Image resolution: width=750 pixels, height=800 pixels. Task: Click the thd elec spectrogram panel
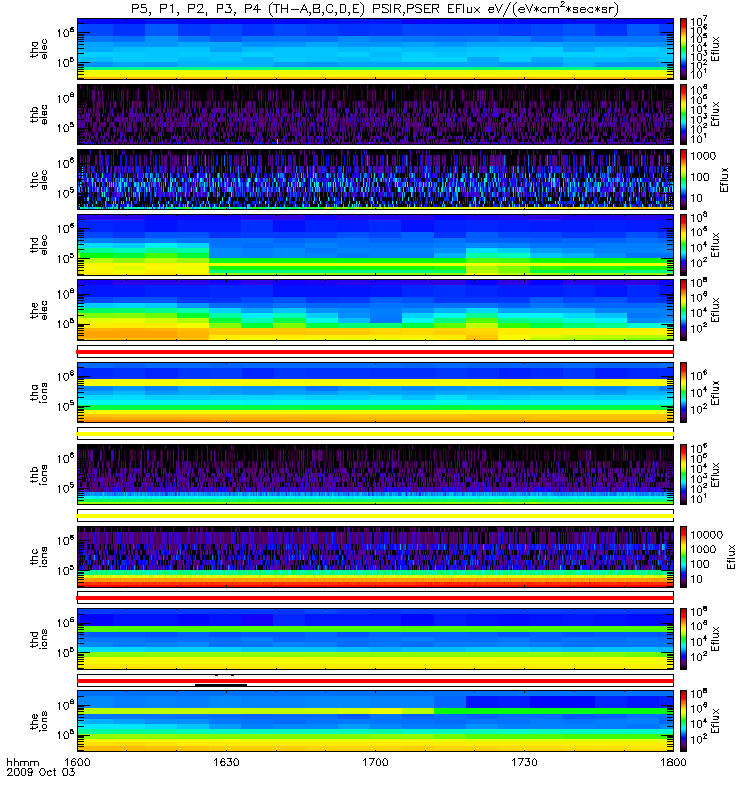(376, 245)
